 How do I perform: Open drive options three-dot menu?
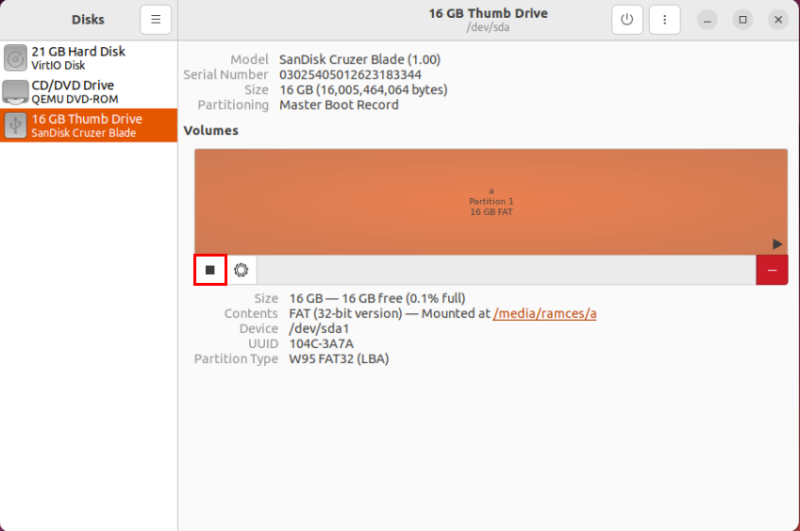[x=664, y=20]
